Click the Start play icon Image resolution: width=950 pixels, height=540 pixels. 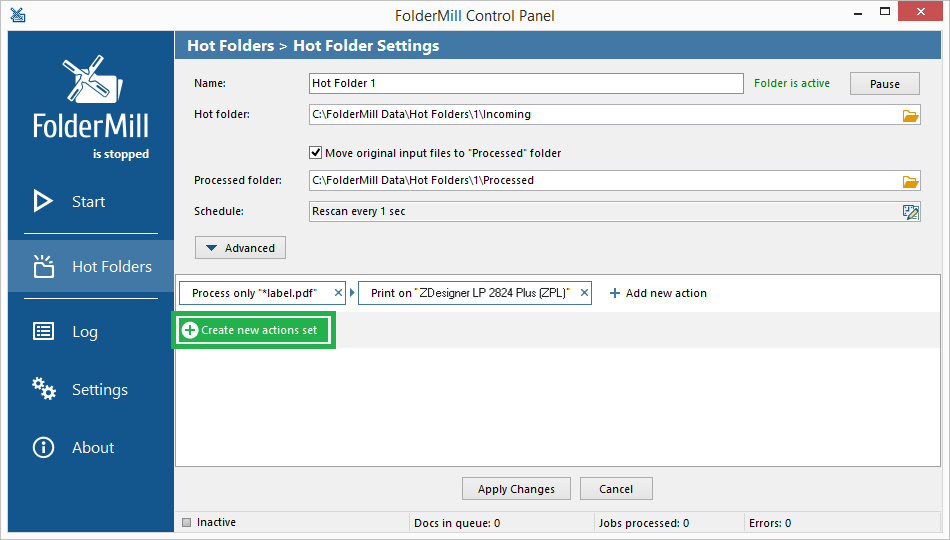42,201
